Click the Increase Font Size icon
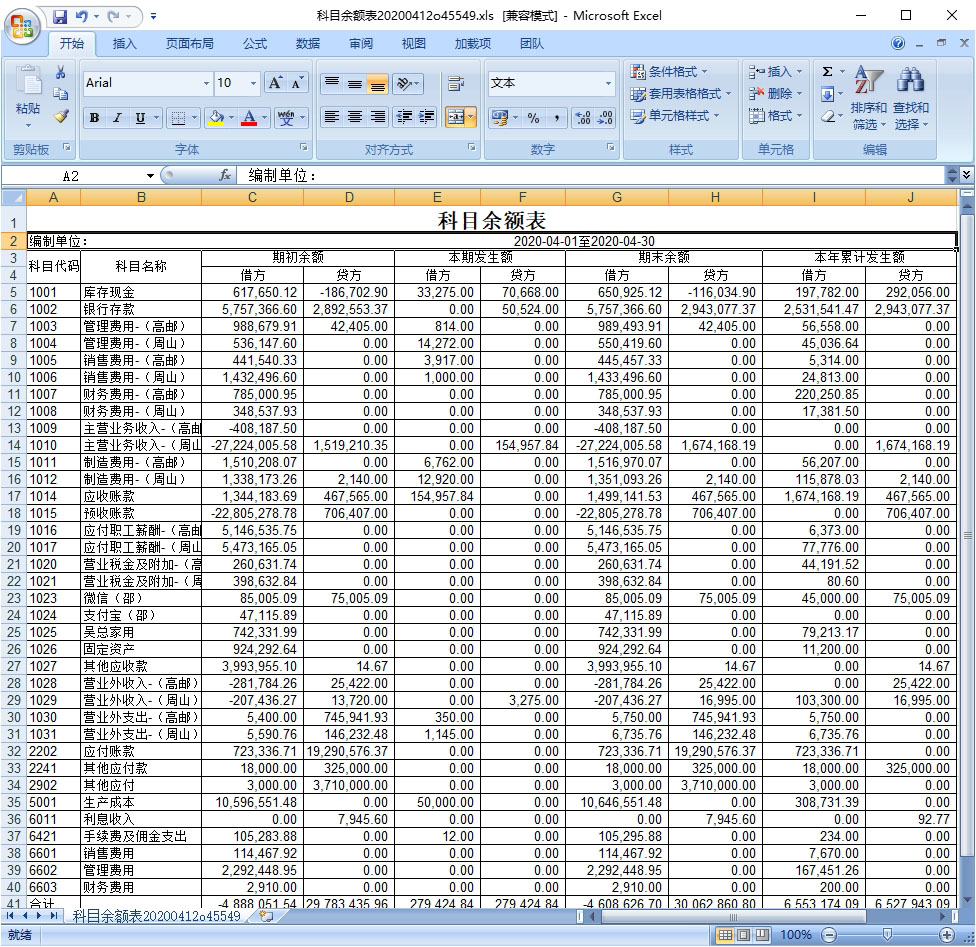The width and height of the screenshot is (976, 947). tap(275, 83)
